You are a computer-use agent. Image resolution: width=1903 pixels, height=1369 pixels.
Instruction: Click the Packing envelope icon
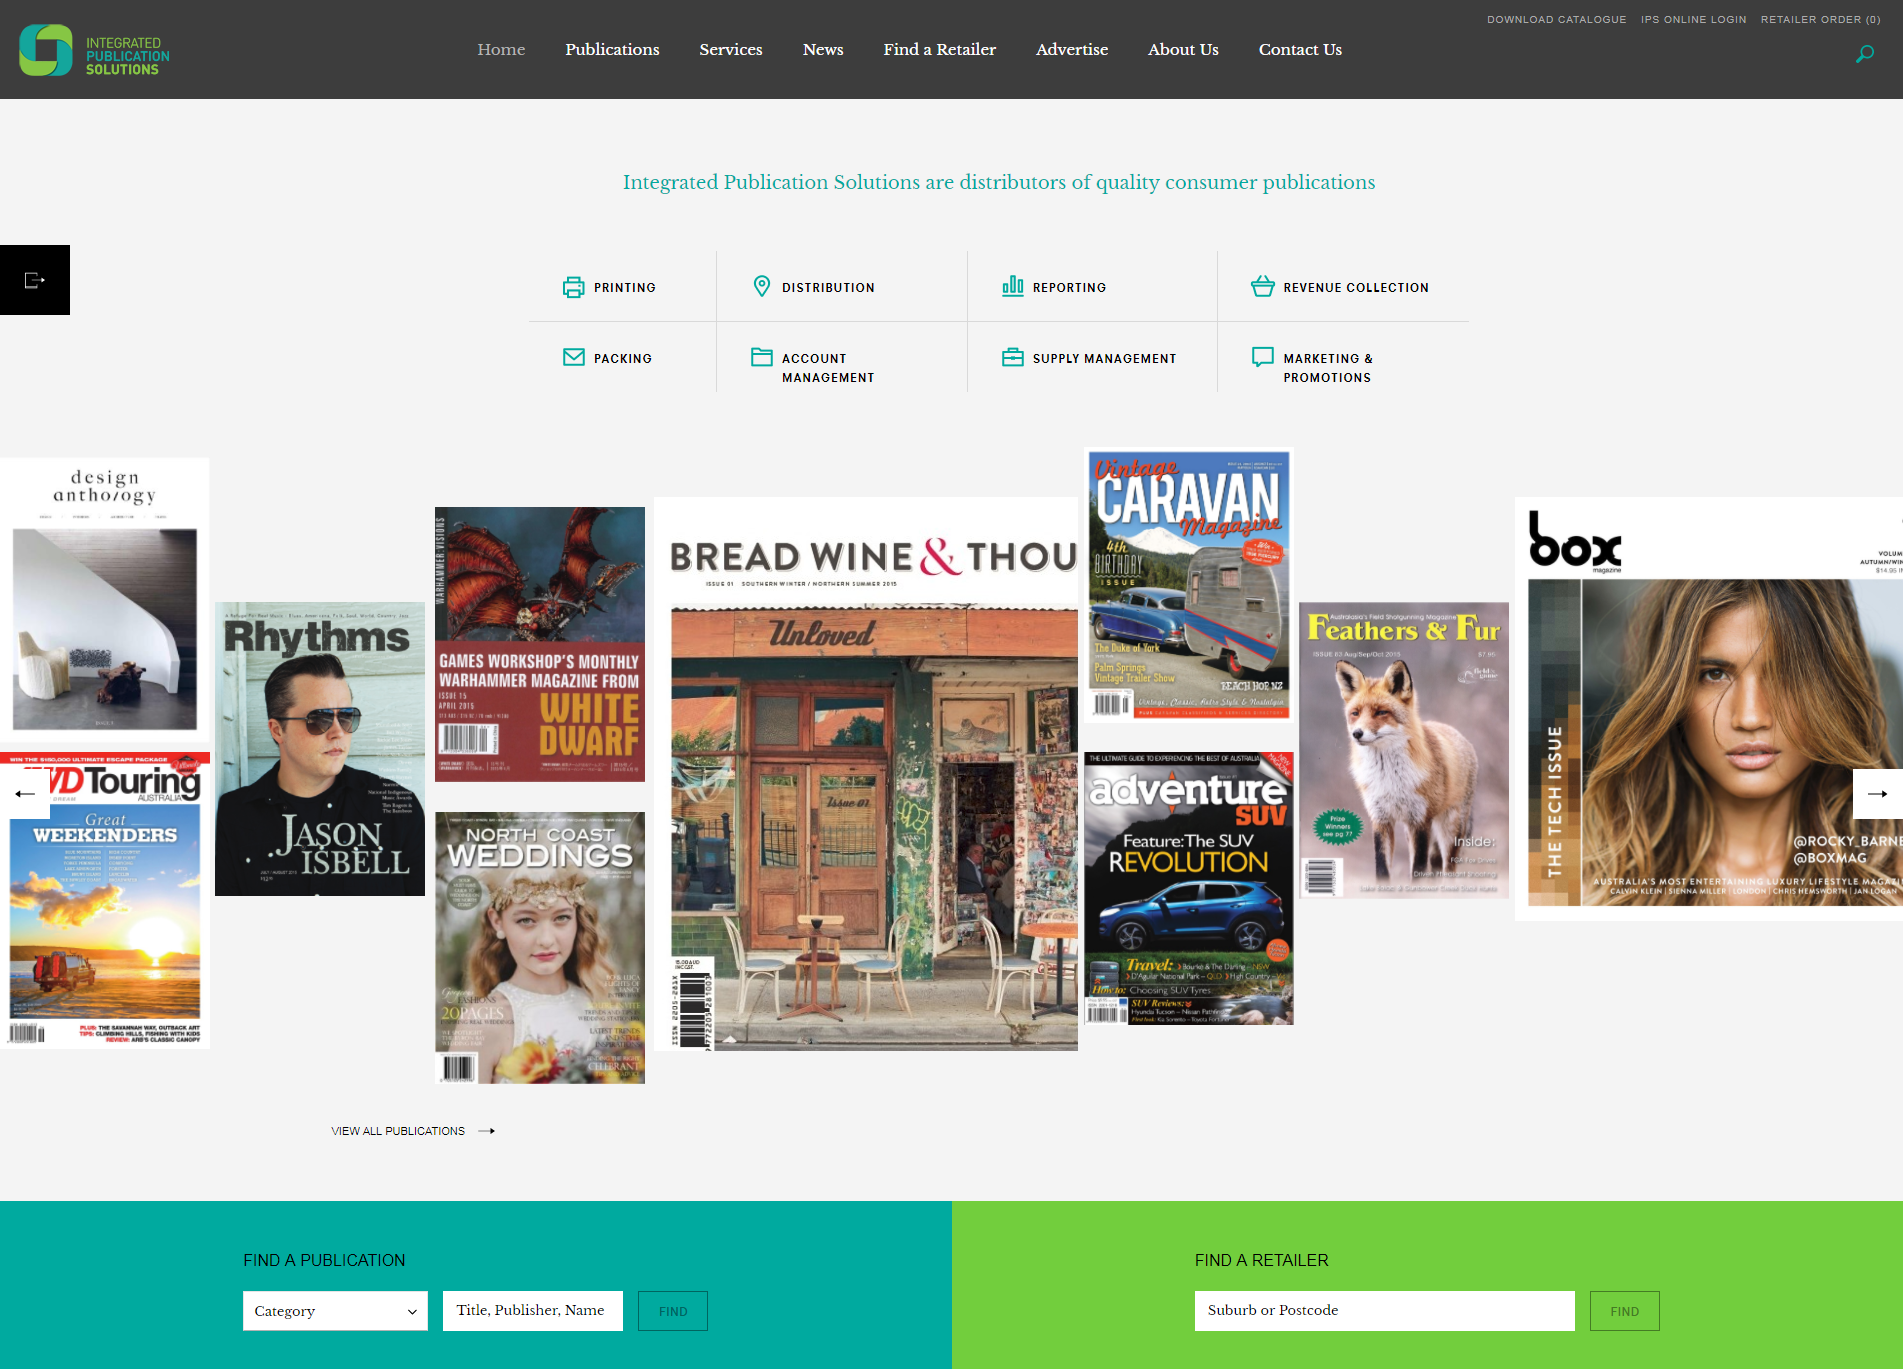(574, 357)
